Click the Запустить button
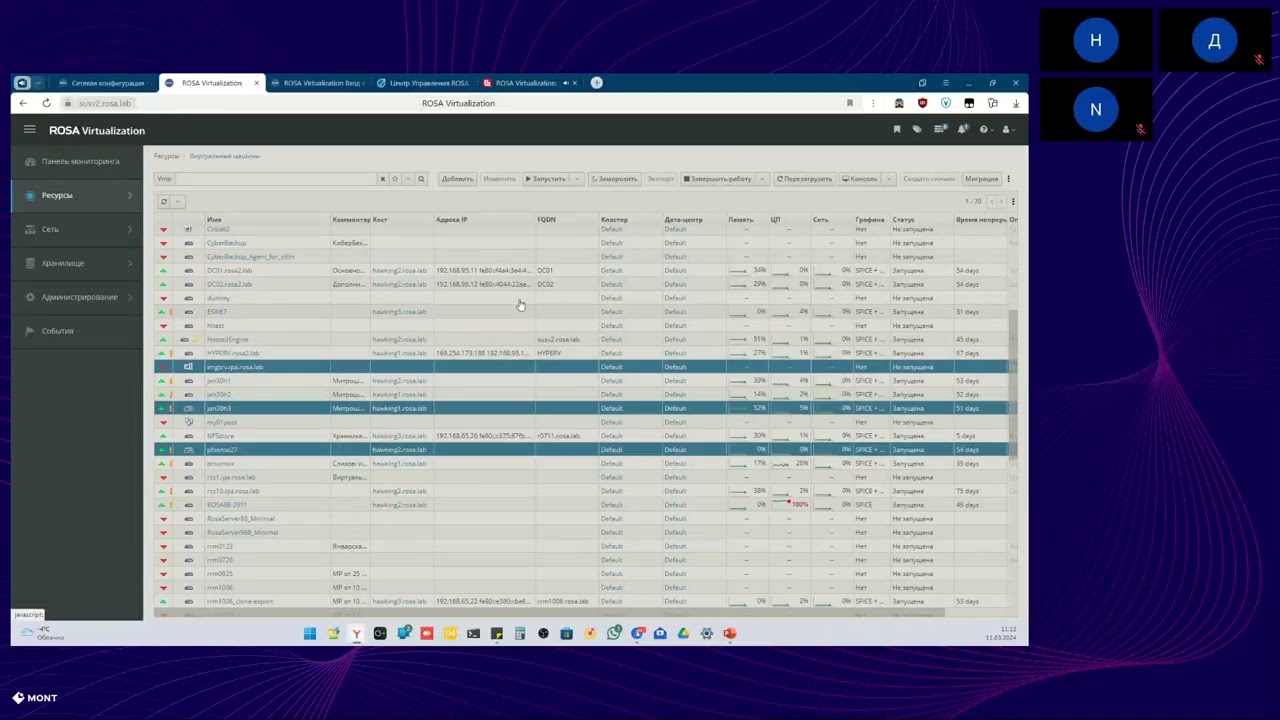Viewport: 1280px width, 720px height. tap(546, 179)
